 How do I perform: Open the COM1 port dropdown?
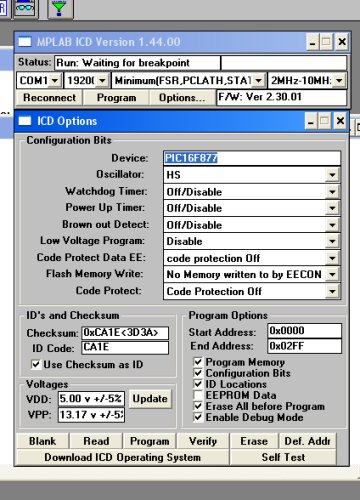pyautogui.click(x=55, y=80)
